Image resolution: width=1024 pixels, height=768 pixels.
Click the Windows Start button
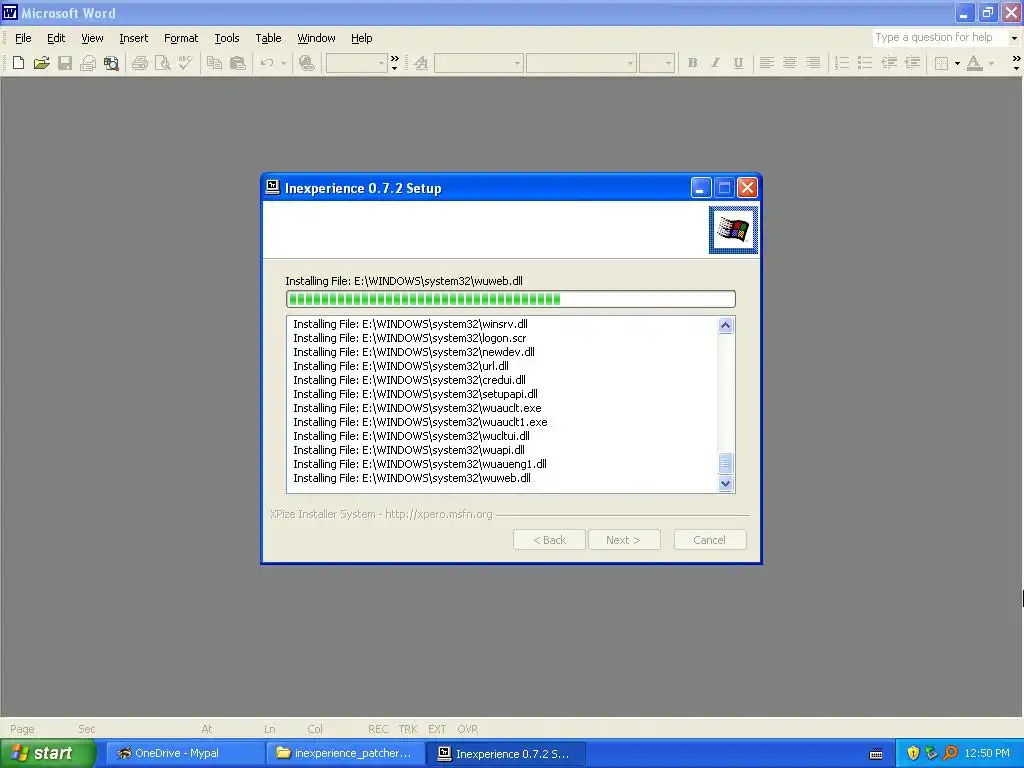[x=46, y=753]
